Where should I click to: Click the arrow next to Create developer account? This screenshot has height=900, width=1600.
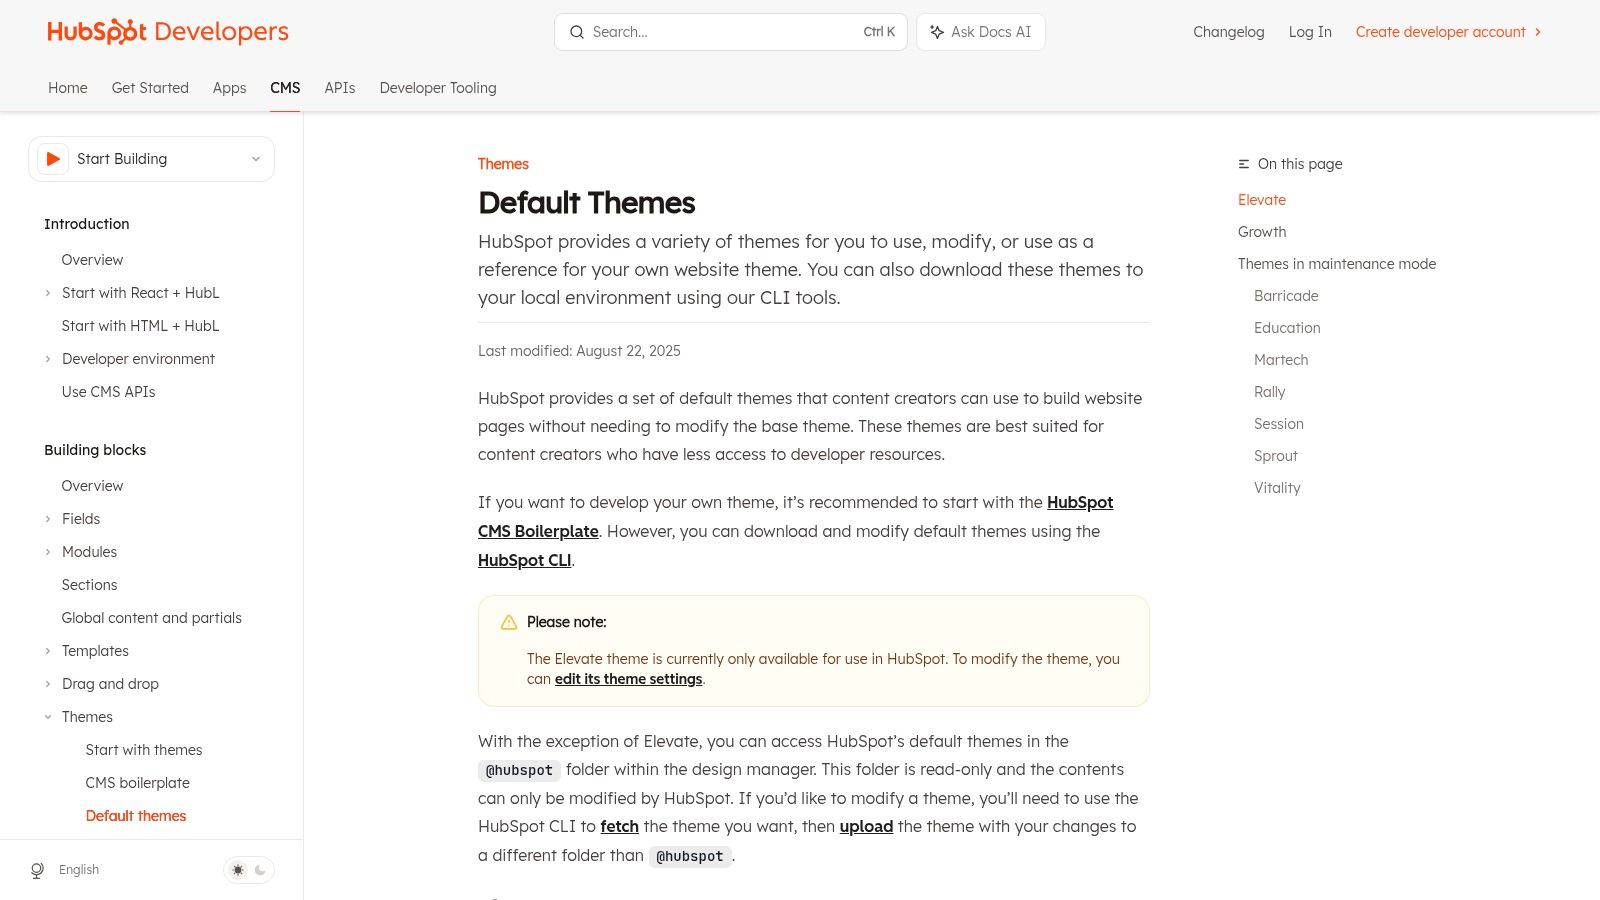1537,31
